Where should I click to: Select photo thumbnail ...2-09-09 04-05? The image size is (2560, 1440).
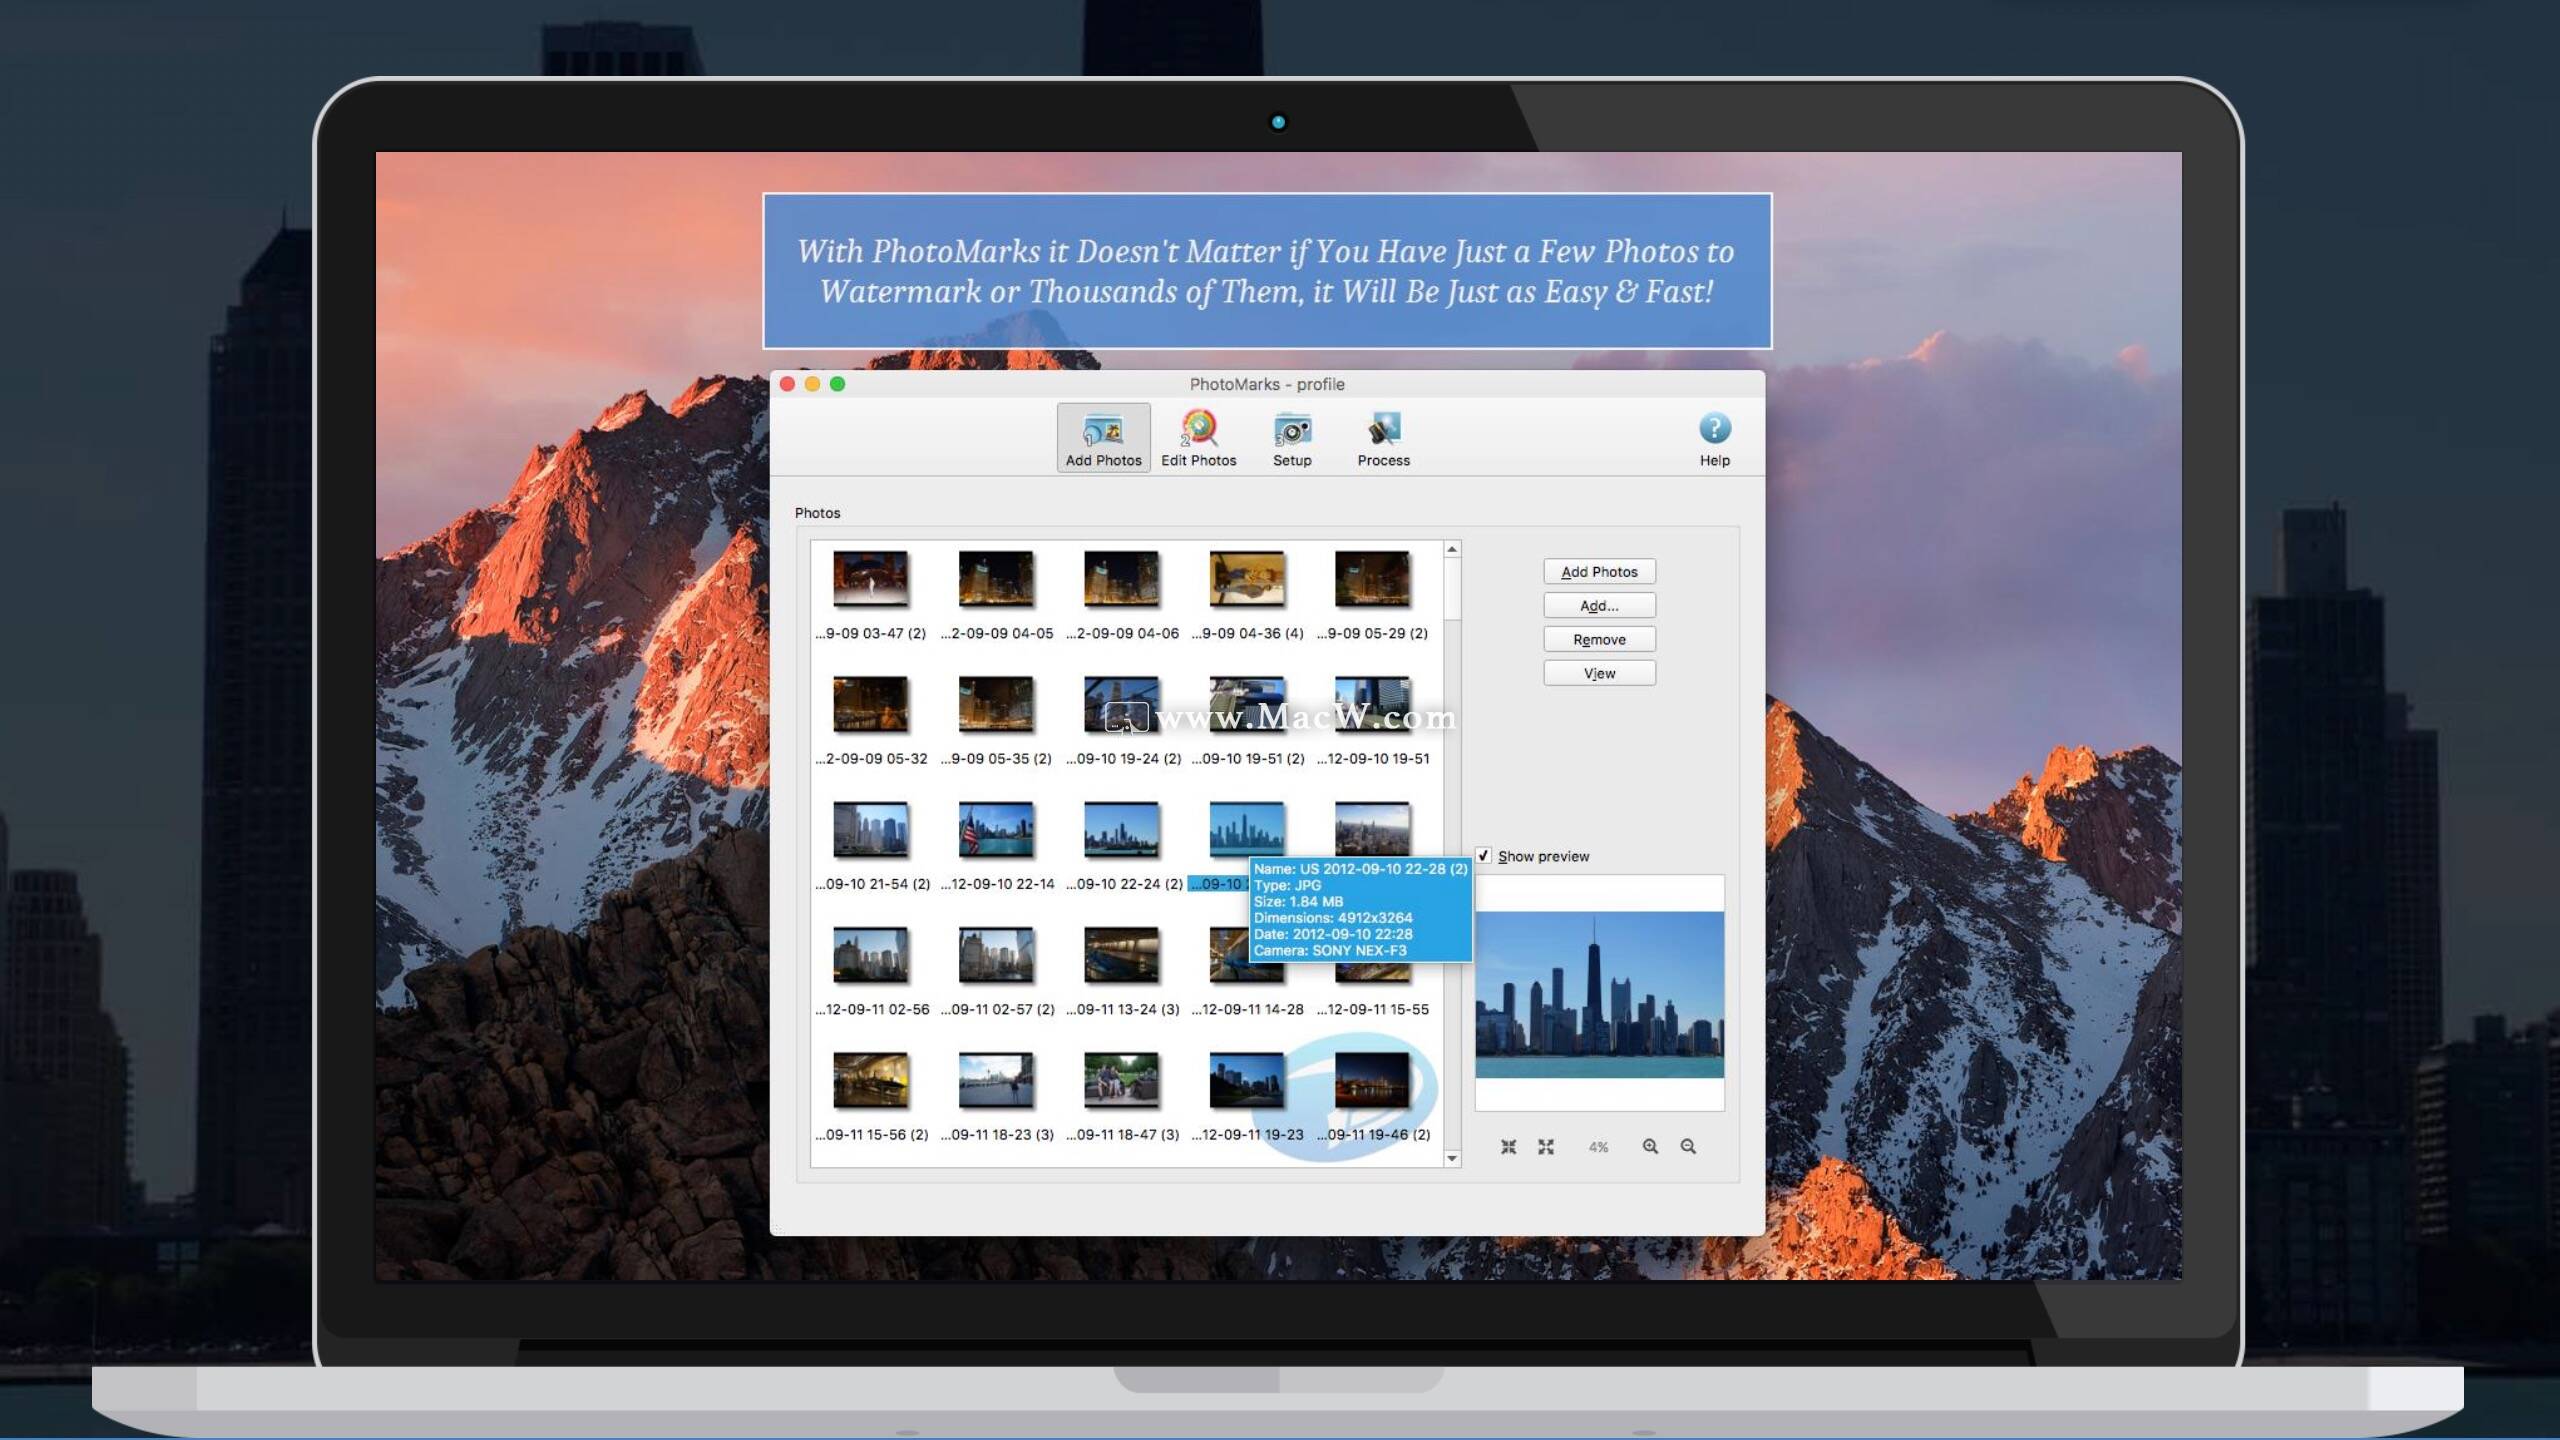click(x=996, y=578)
